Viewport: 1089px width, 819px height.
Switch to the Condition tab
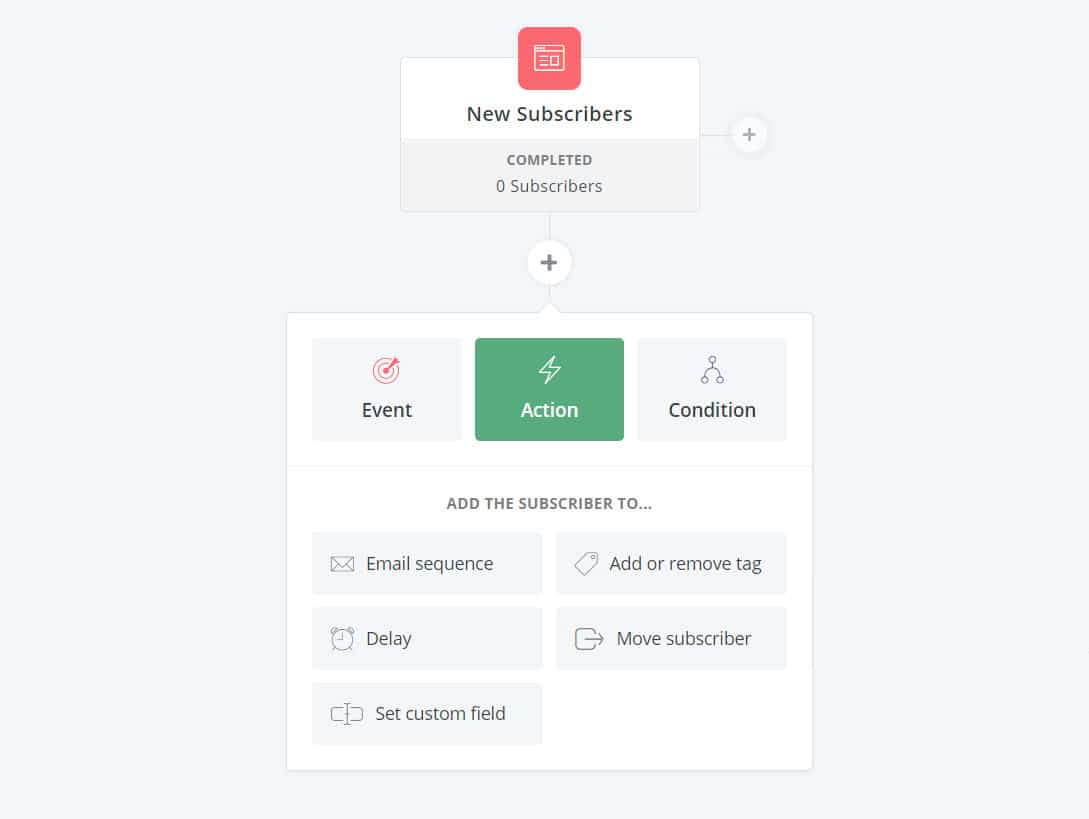[712, 390]
